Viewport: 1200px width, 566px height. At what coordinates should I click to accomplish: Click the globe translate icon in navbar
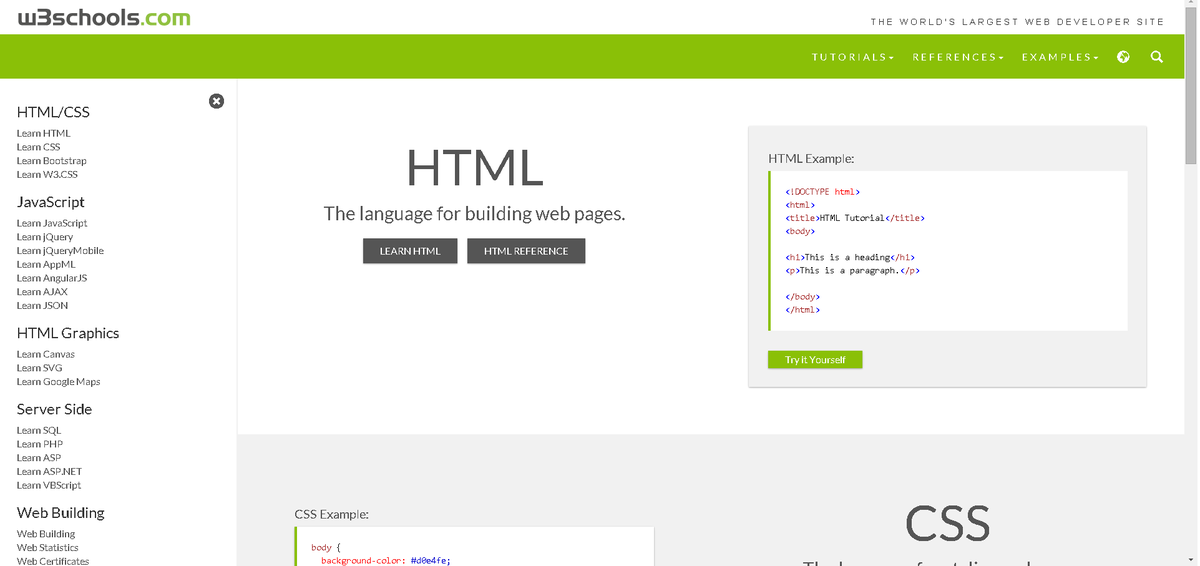(x=1124, y=57)
